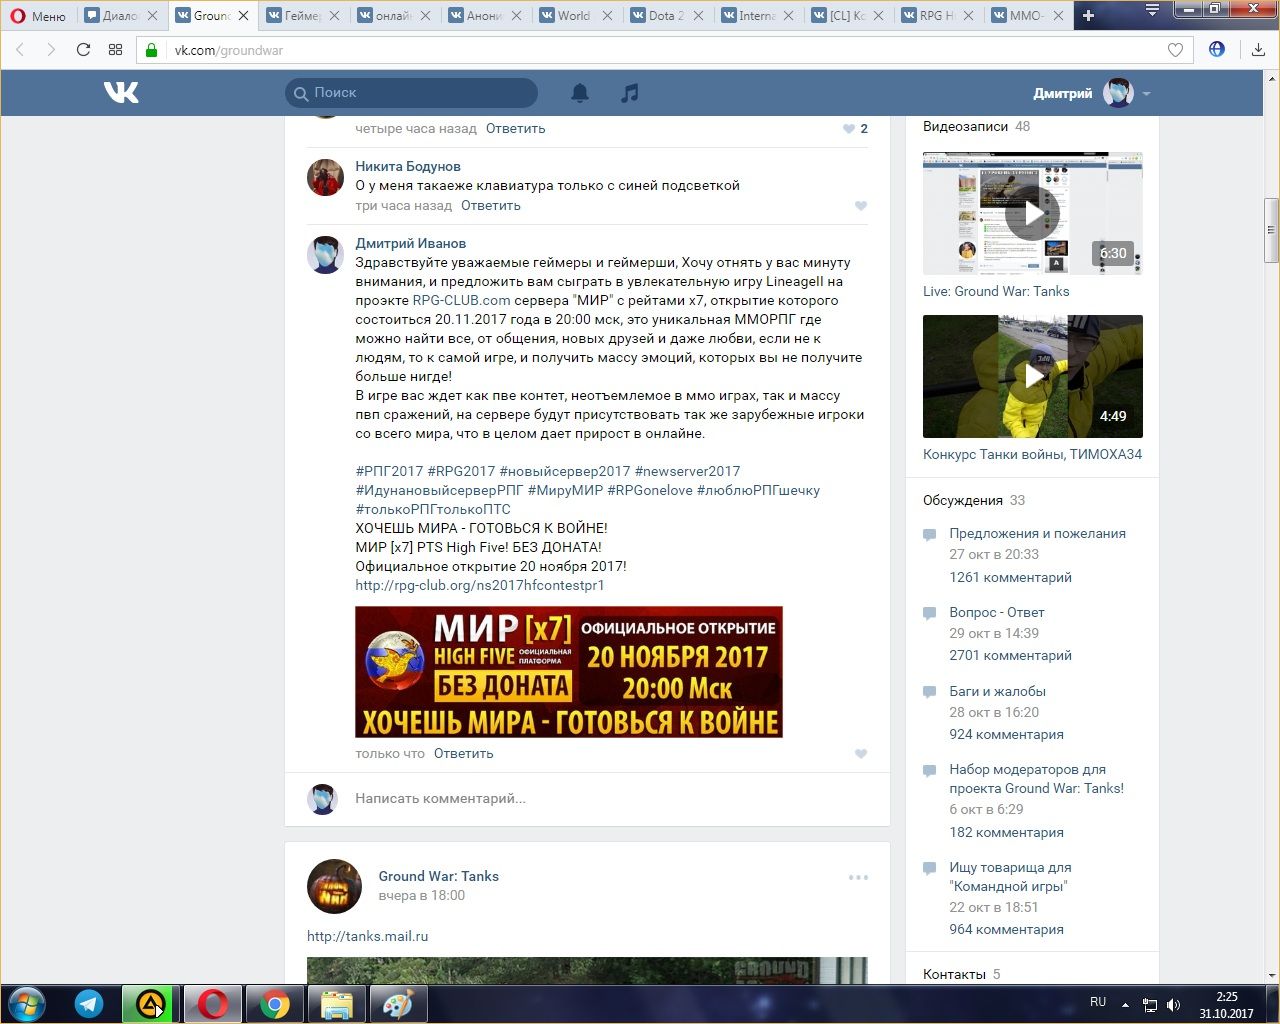
Task: Bookmark page with the heart icon
Action: (1175, 50)
